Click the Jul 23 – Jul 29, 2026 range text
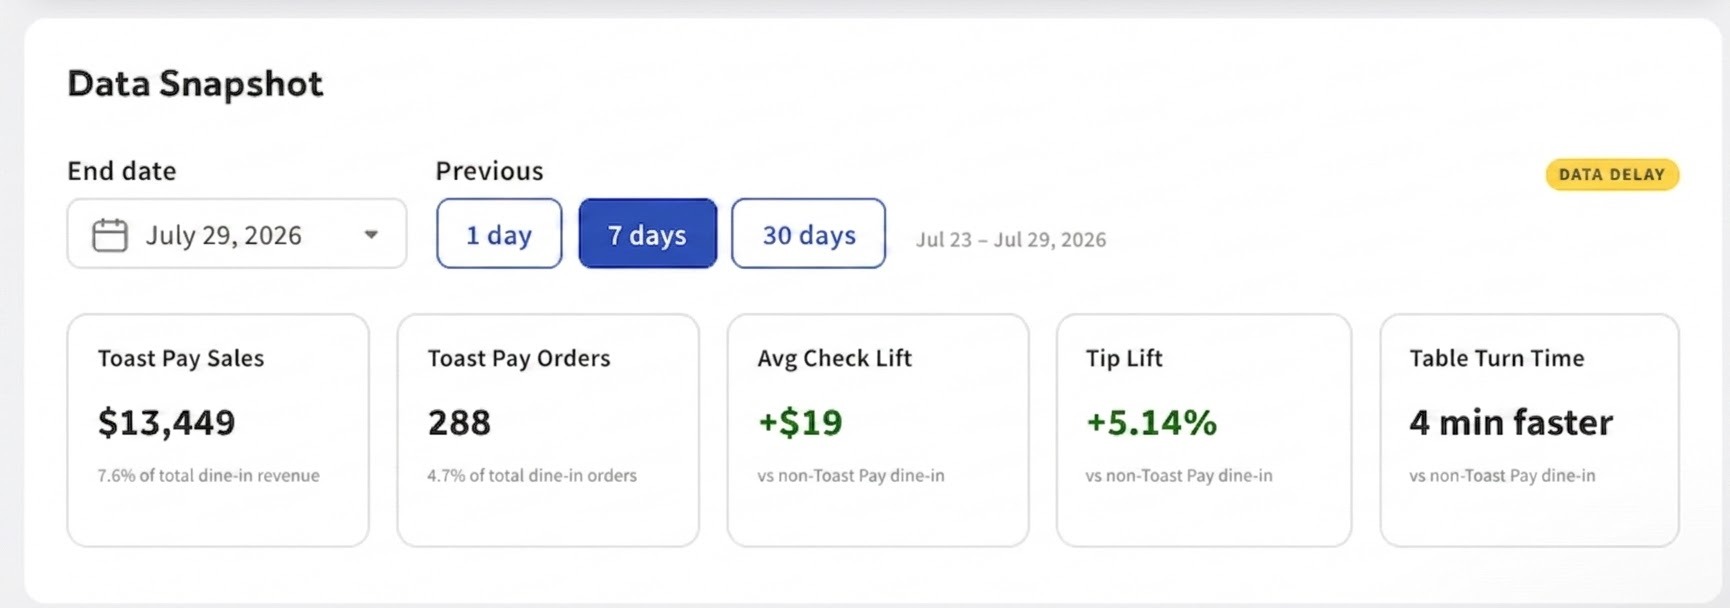The width and height of the screenshot is (1730, 608). pyautogui.click(x=1011, y=240)
